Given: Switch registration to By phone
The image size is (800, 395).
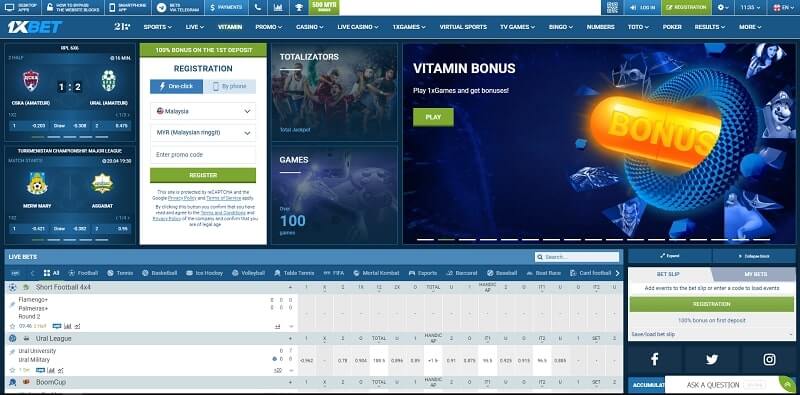Looking at the screenshot, I should (x=230, y=86).
